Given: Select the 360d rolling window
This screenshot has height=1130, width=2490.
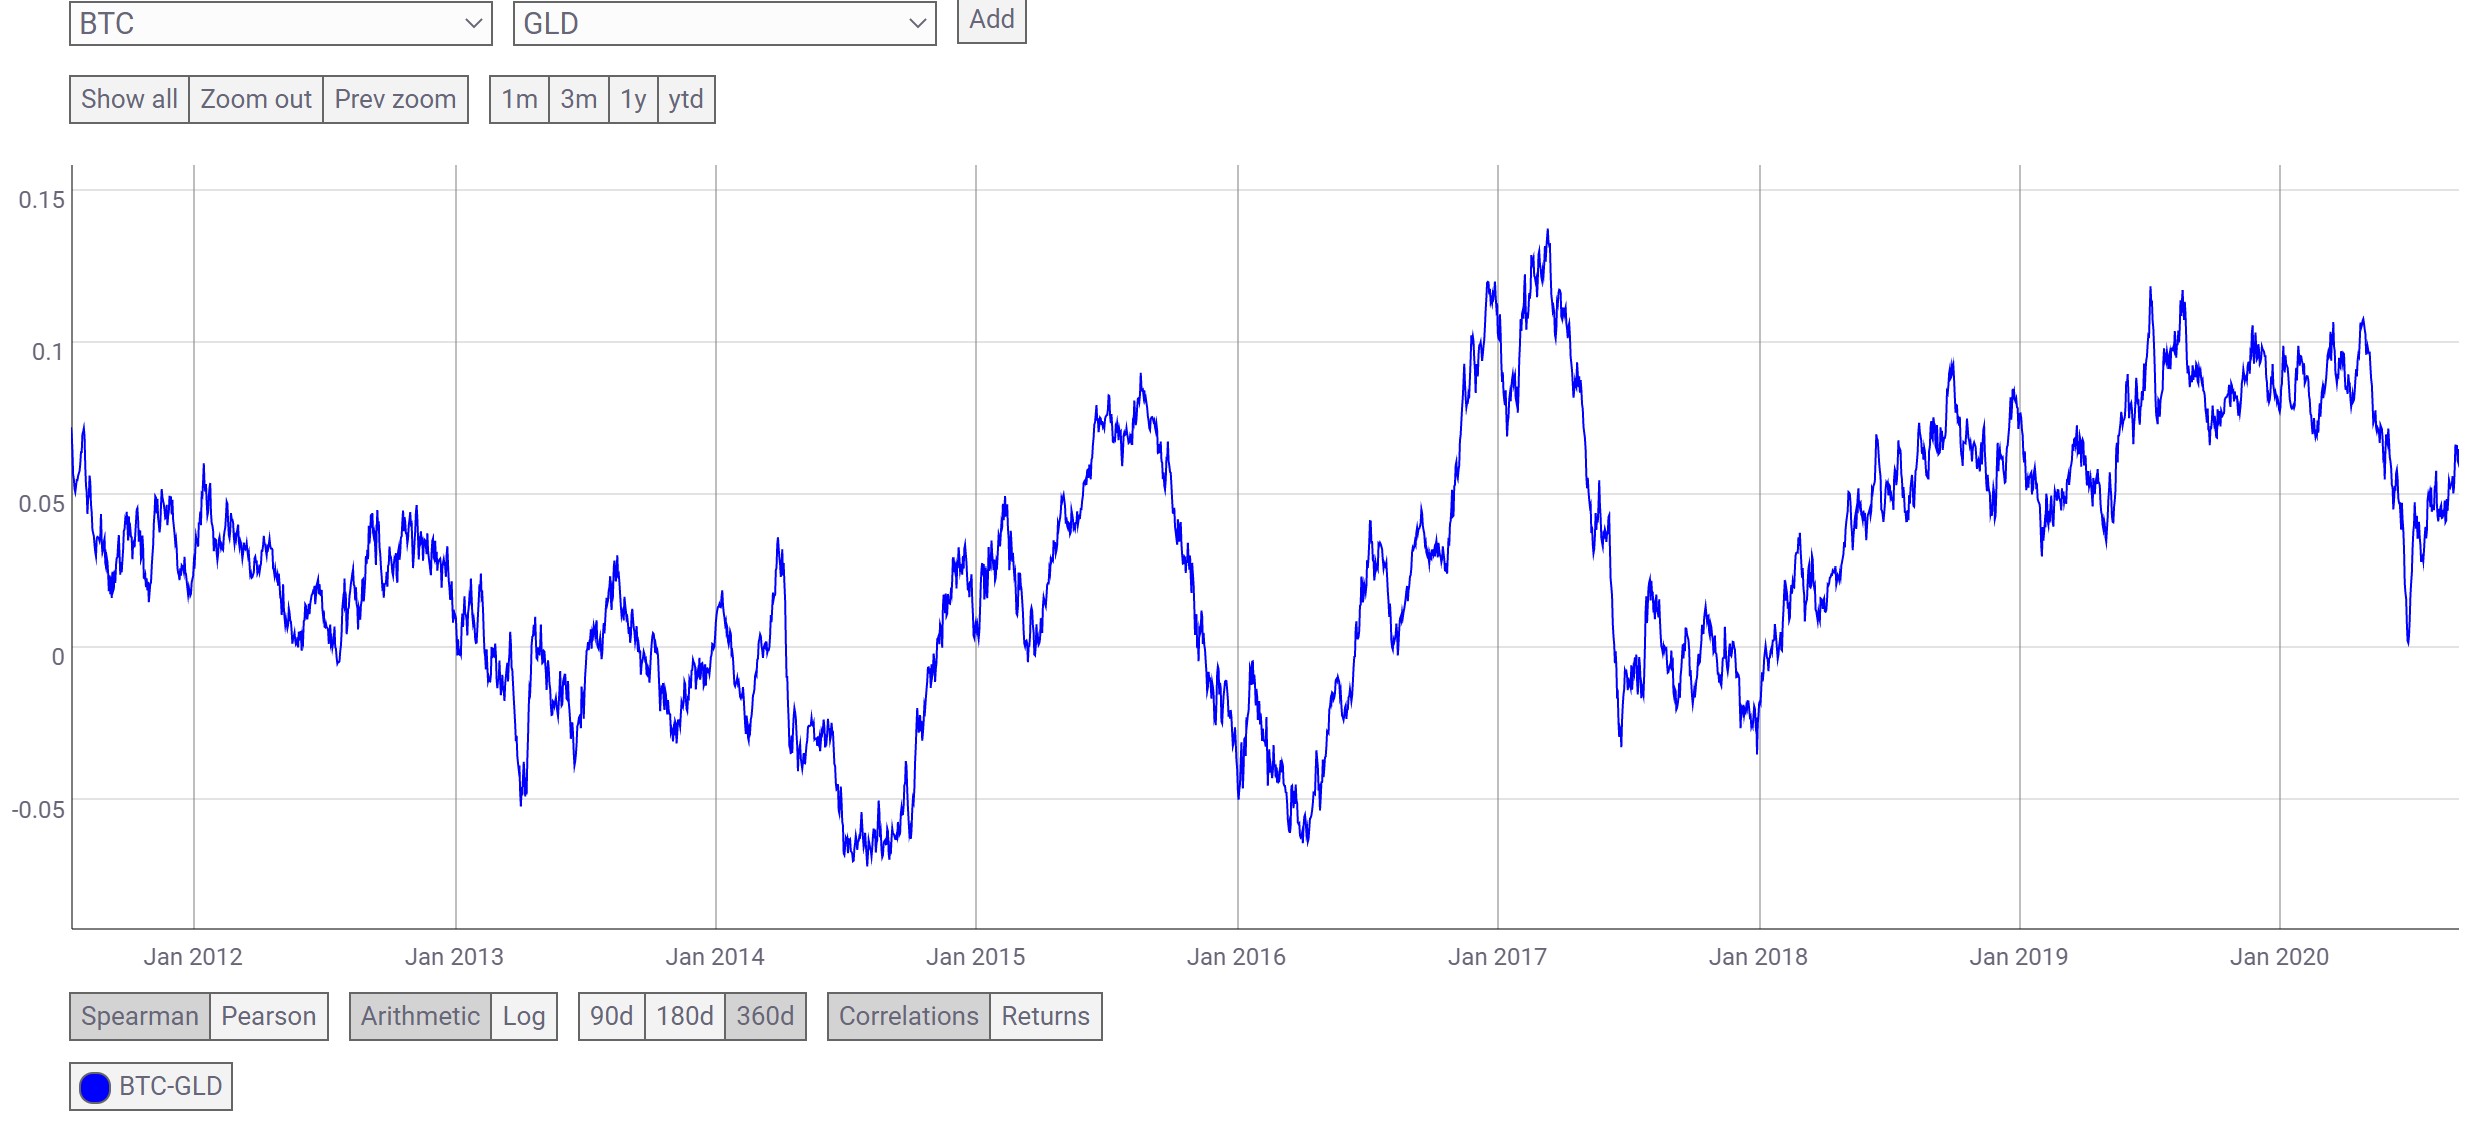Looking at the screenshot, I should point(765,1016).
